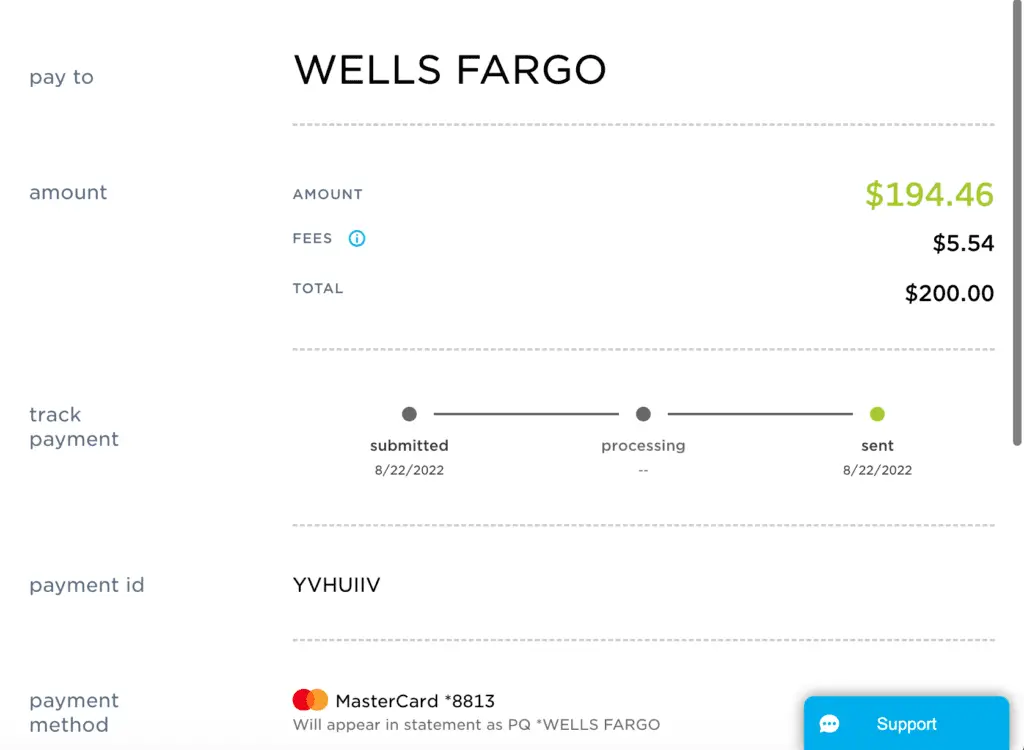This screenshot has width=1024, height=750.
Task: Click the track payment label
Action: pos(74,427)
